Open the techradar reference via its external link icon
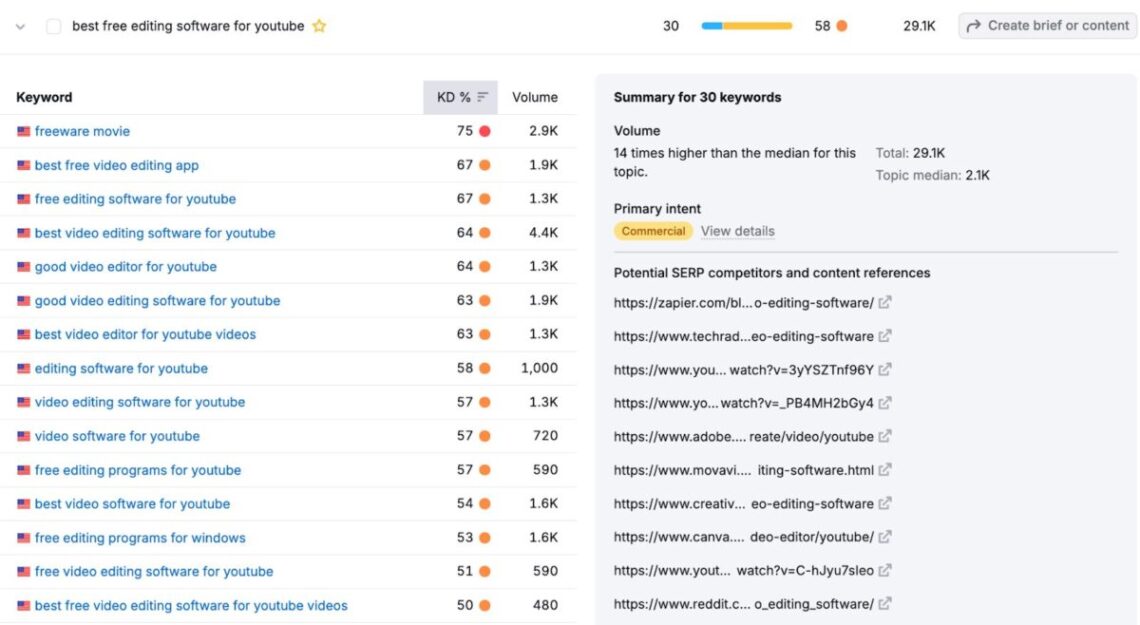 point(884,336)
